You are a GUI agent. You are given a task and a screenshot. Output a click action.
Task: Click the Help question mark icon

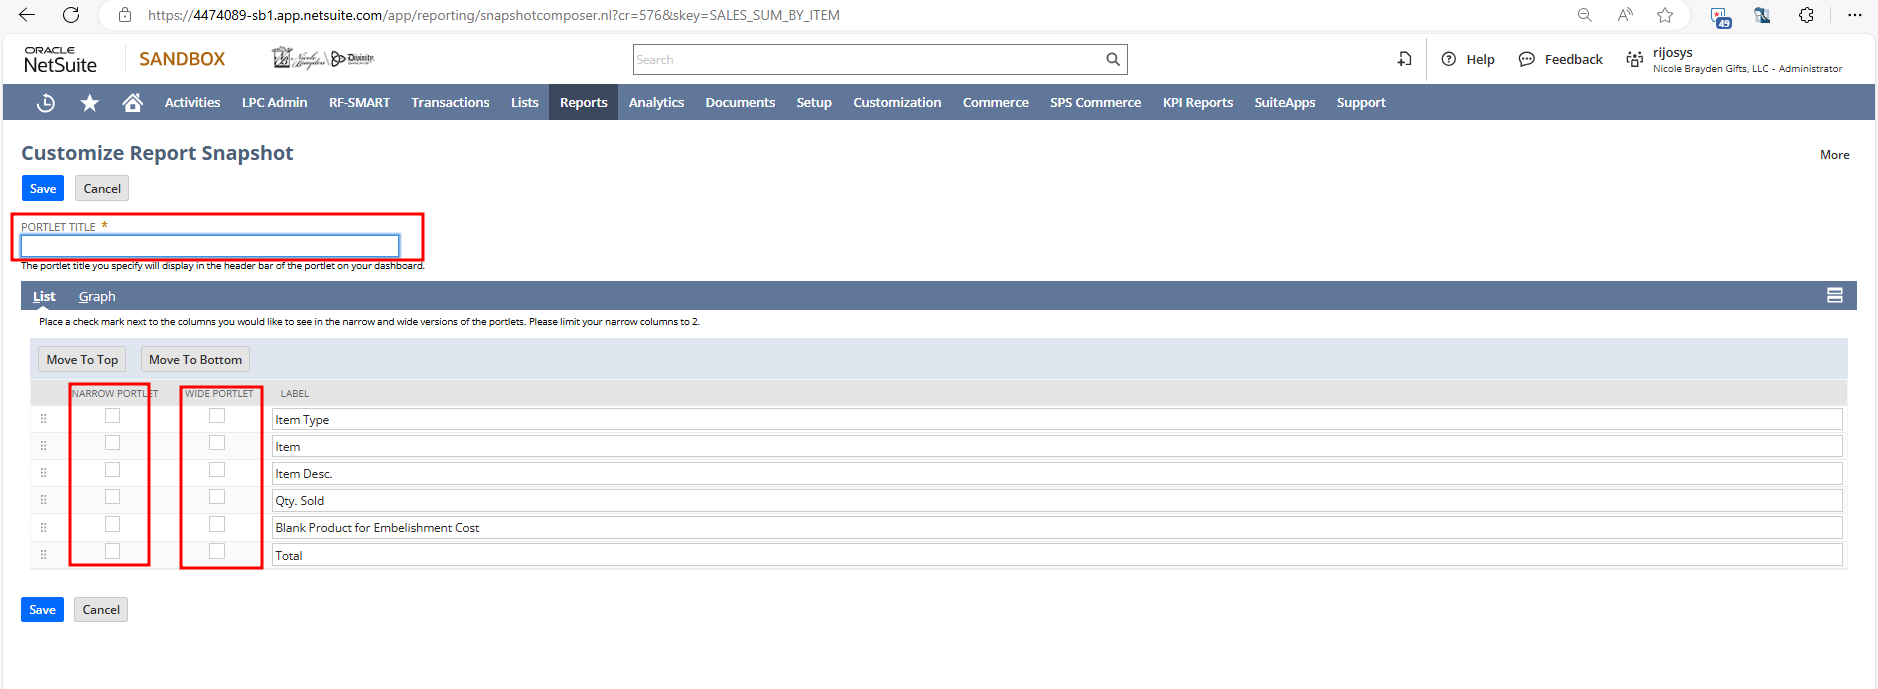(1448, 60)
